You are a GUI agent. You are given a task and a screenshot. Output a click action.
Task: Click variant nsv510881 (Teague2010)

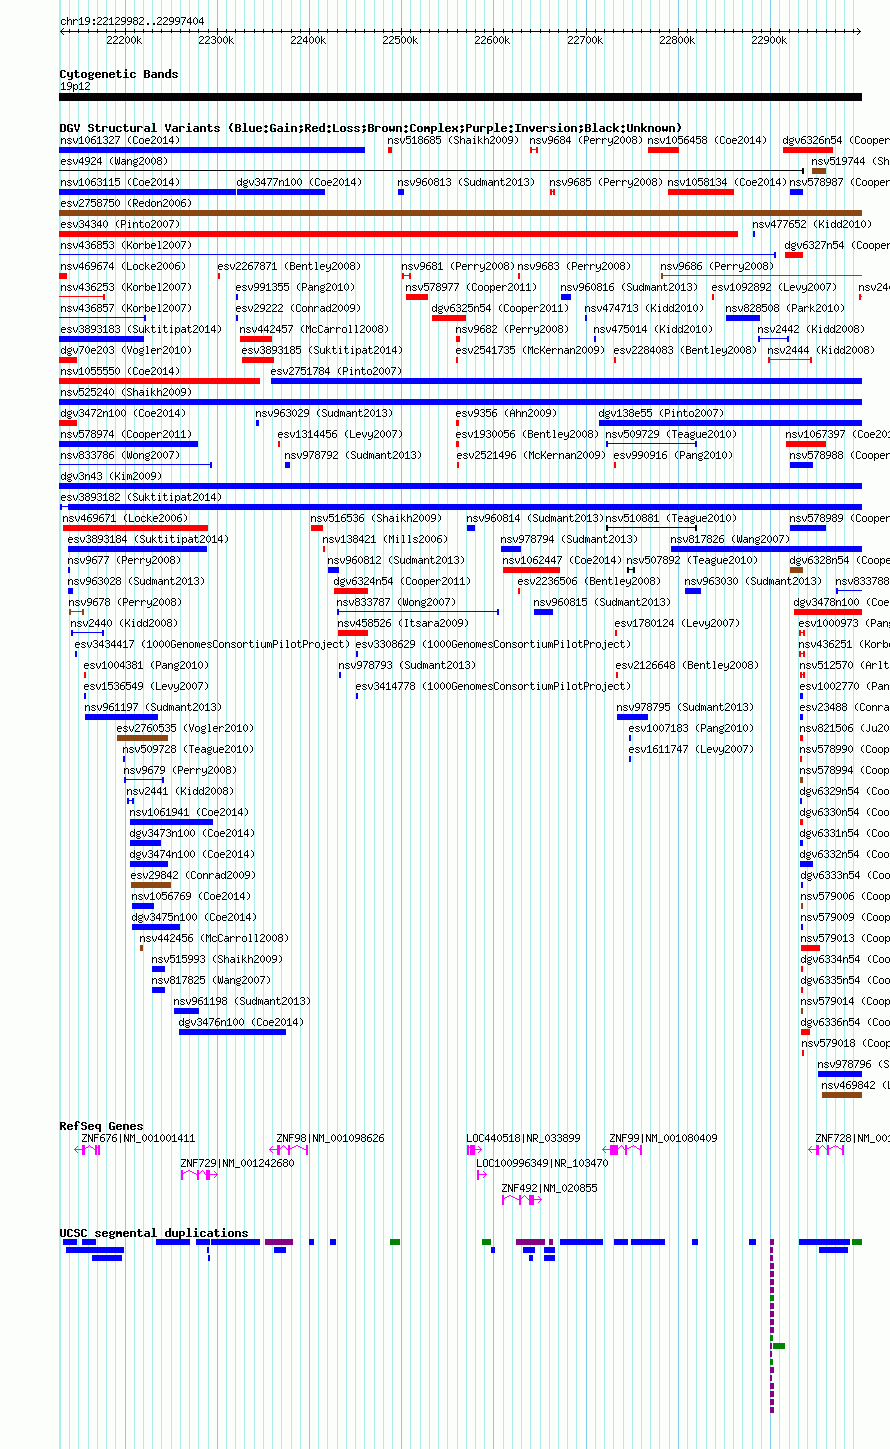coord(671,518)
